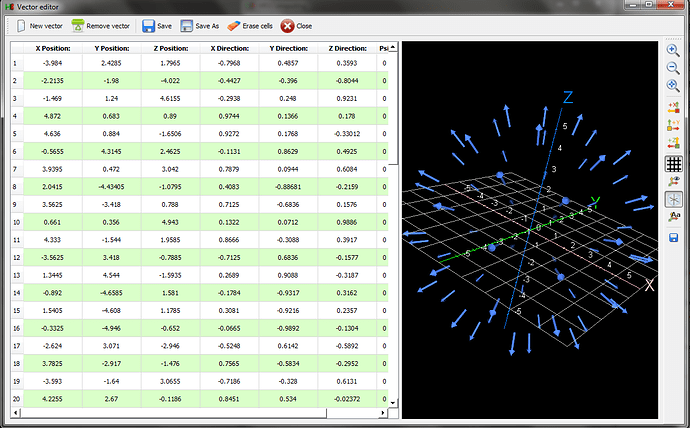The height and width of the screenshot is (428, 690).
Task: Click the red Close toolbar button
Action: tap(296, 26)
